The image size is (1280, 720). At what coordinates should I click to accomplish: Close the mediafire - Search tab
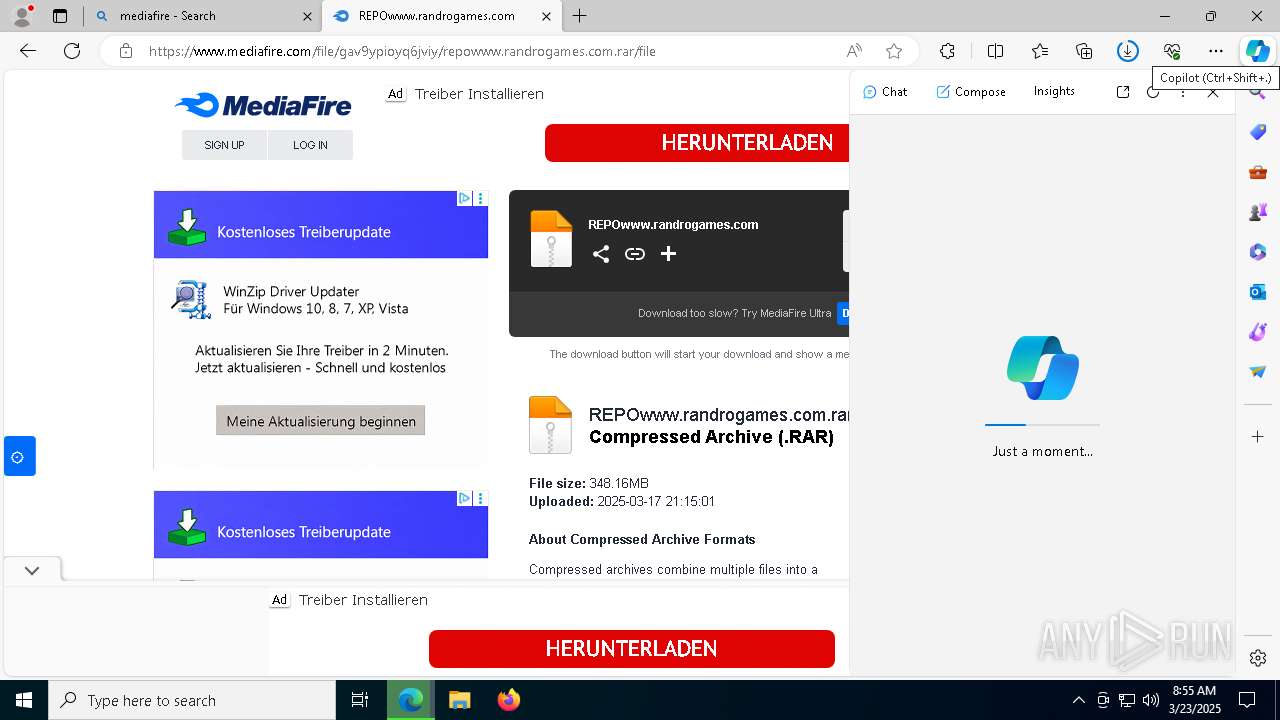tap(307, 16)
